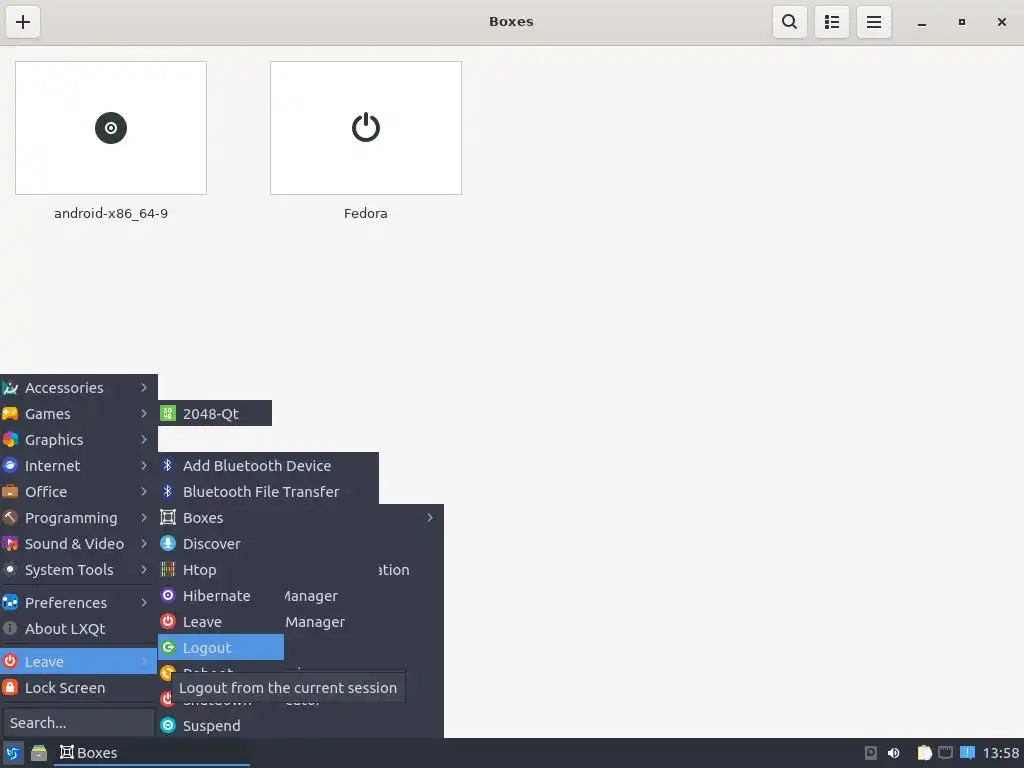Click the Games gamepad icon
The image size is (1024, 768).
10,413
